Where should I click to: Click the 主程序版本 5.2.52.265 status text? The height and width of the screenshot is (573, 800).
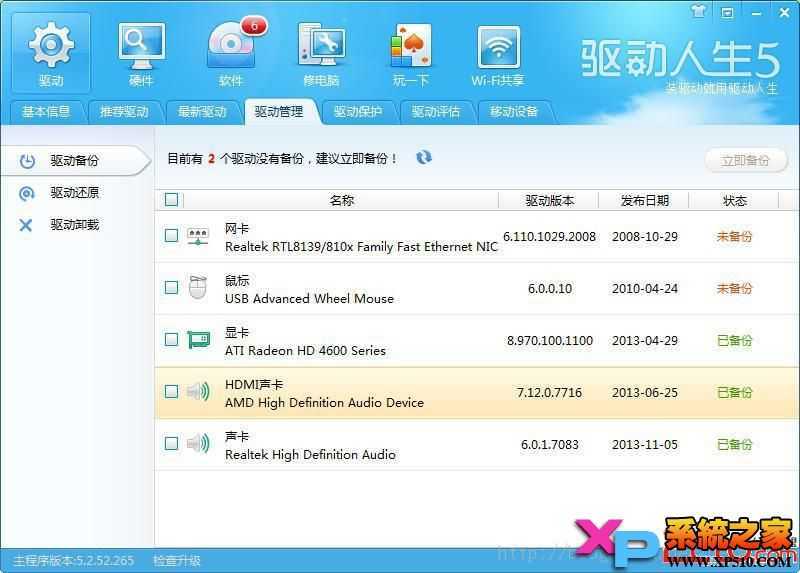(x=73, y=561)
